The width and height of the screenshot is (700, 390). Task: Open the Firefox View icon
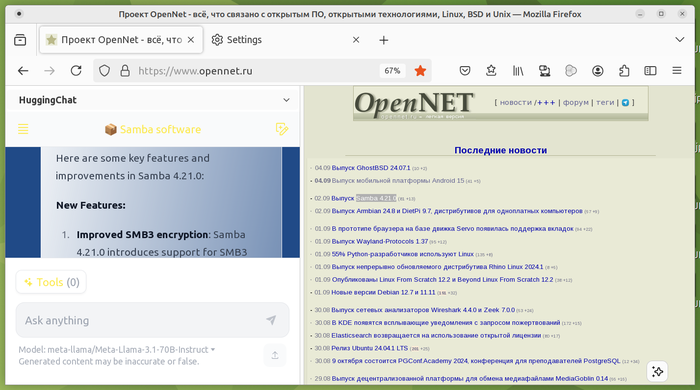(20, 40)
